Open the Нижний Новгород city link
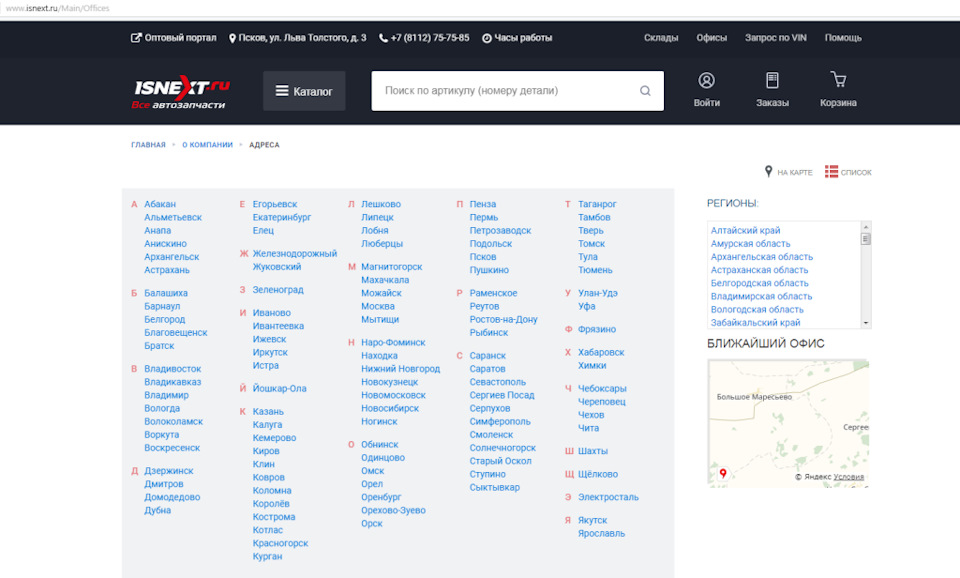The image size is (960, 578). 400,369
